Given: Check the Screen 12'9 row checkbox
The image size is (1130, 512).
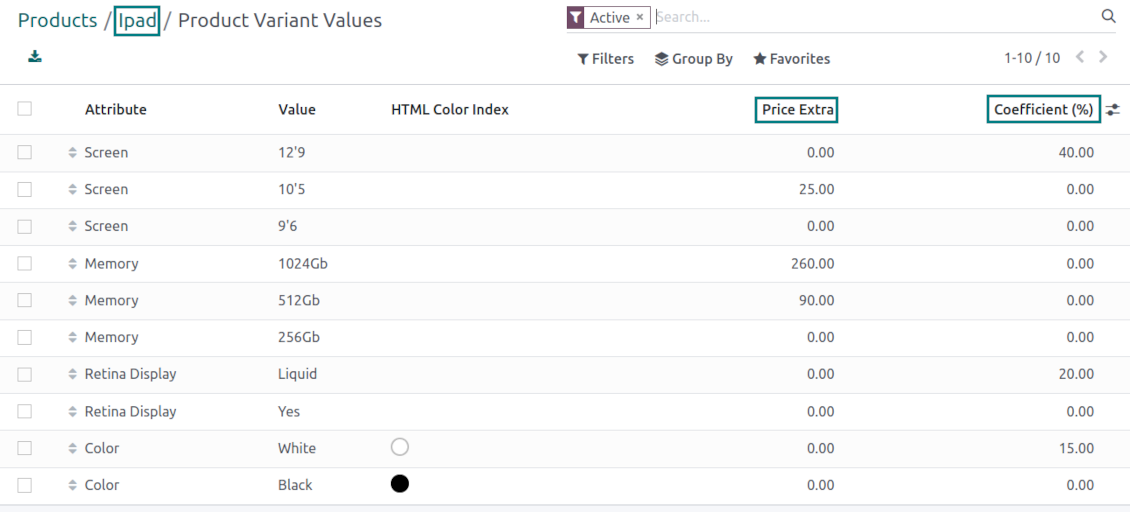Looking at the screenshot, I should [x=25, y=152].
